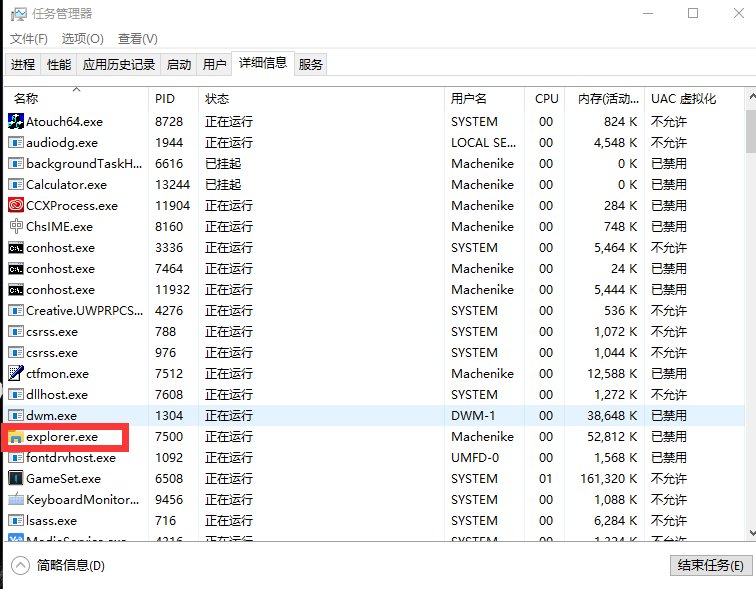Click the 结束任务(E) button
This screenshot has width=756, height=589.
711,565
